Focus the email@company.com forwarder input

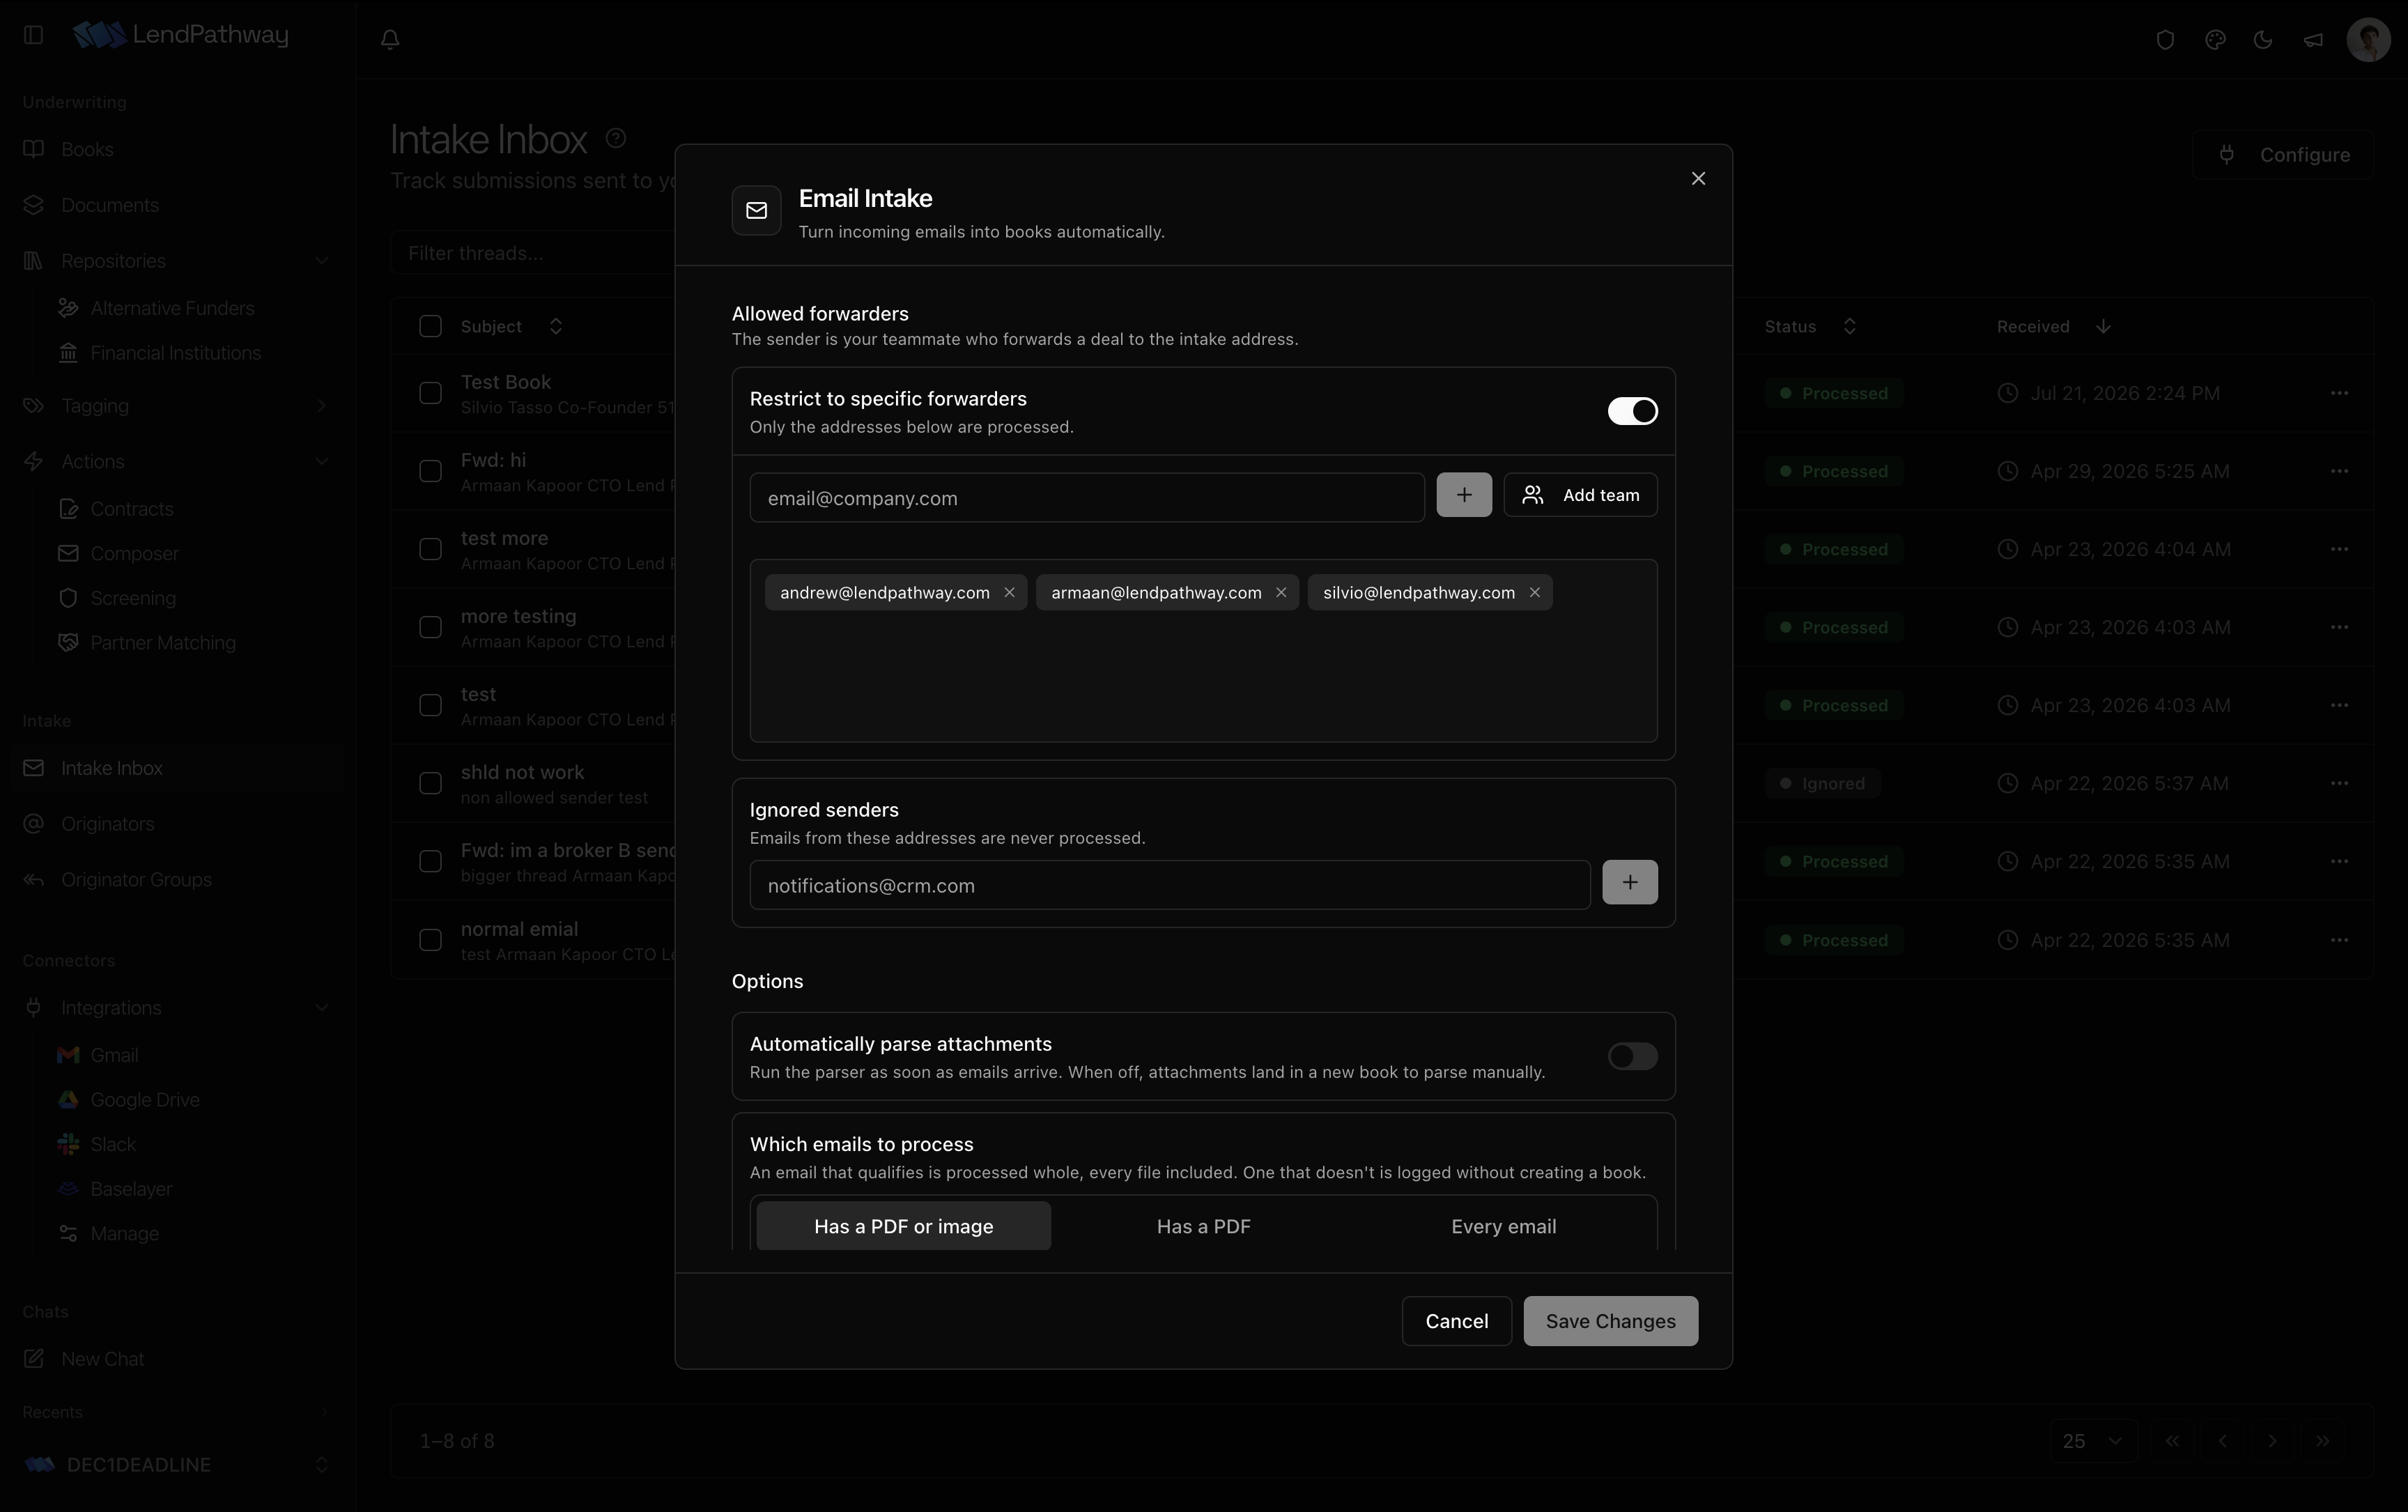[1087, 498]
